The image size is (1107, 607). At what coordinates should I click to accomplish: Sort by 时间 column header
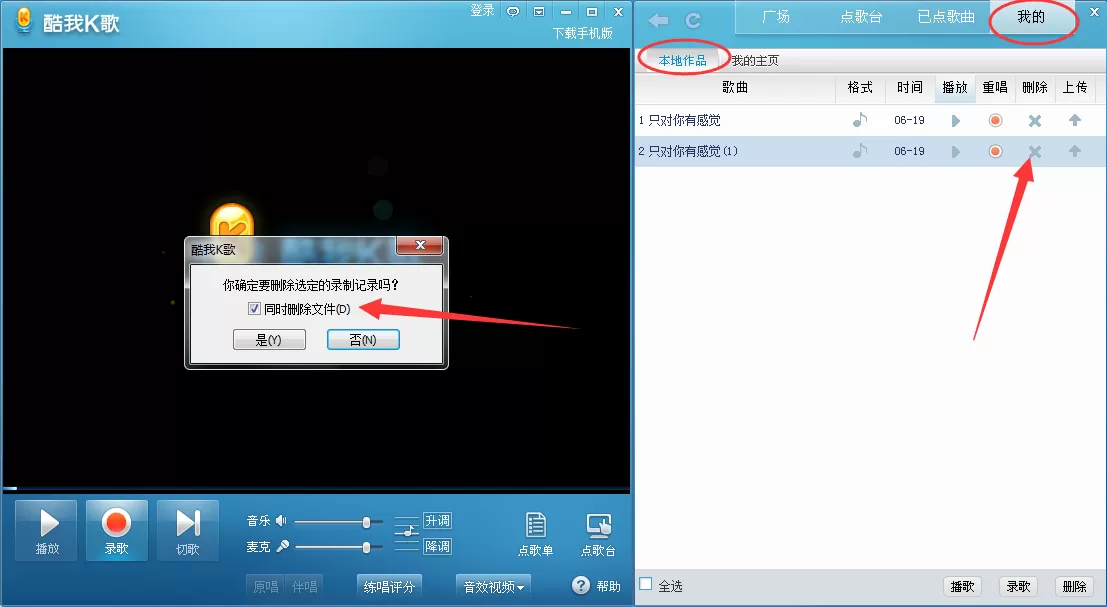click(910, 88)
